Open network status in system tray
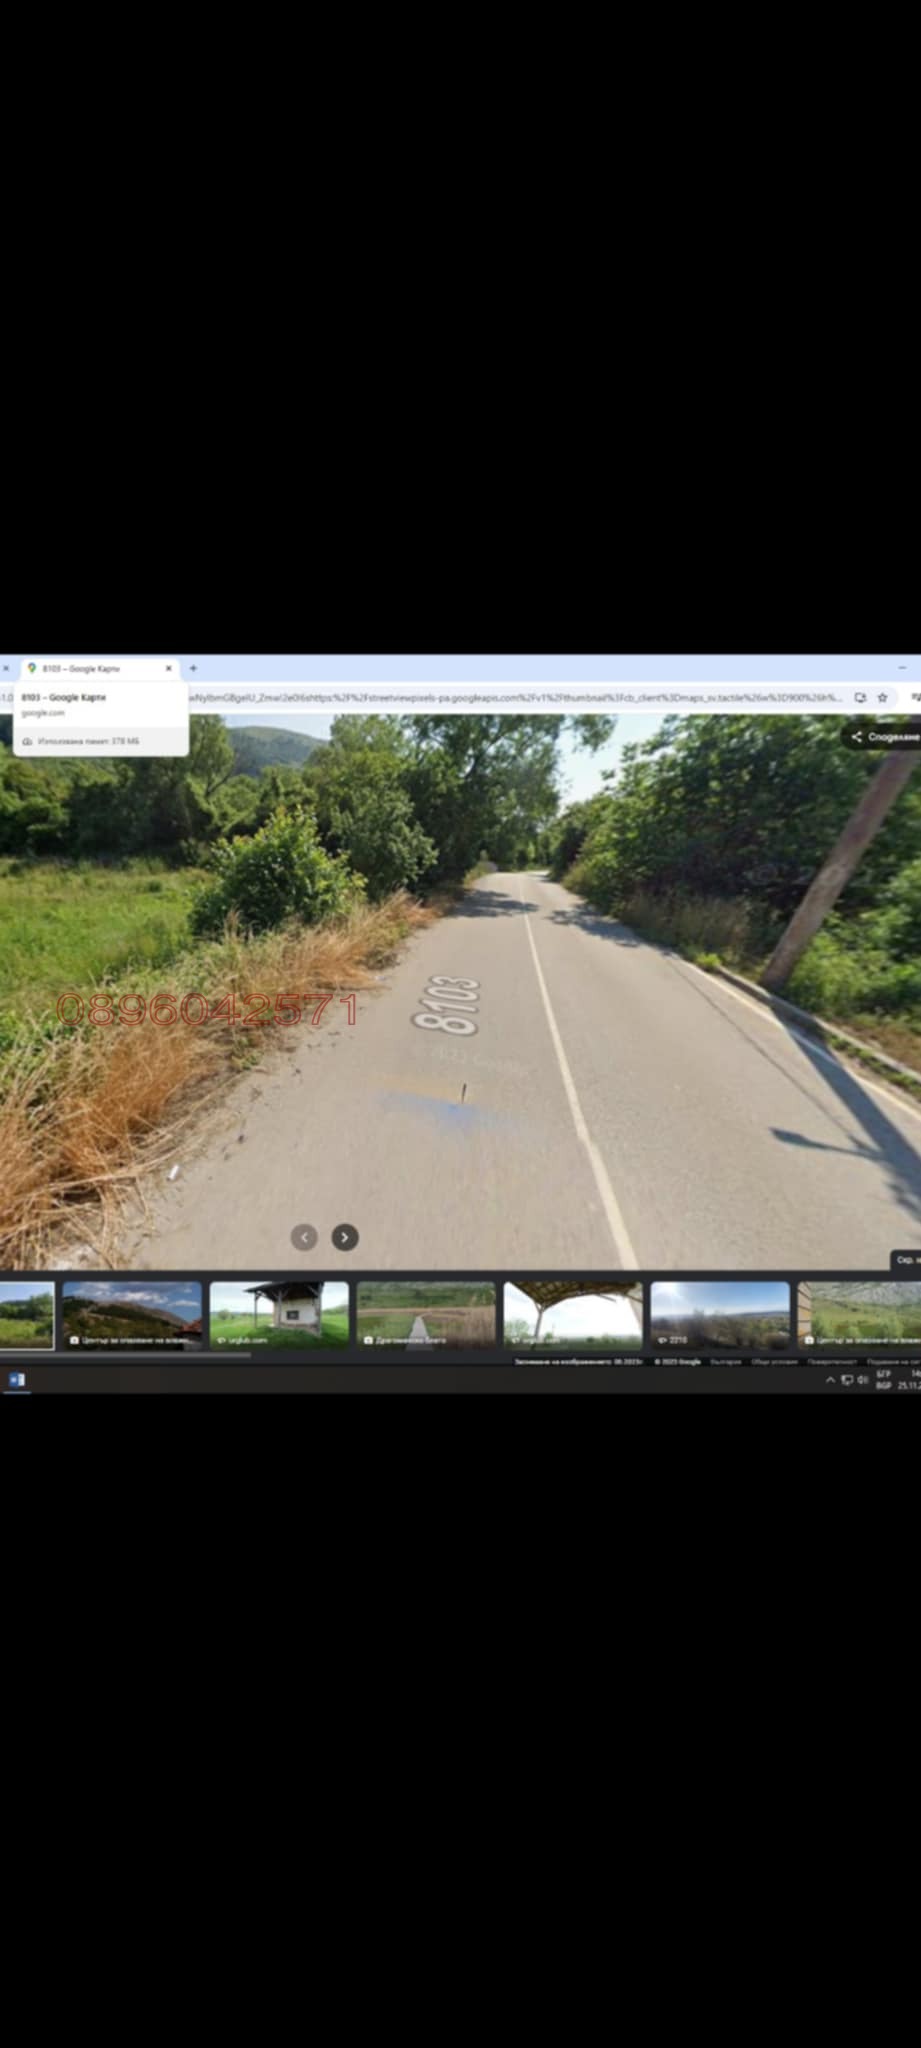Screen dimensions: 921x2048 [x=847, y=1380]
